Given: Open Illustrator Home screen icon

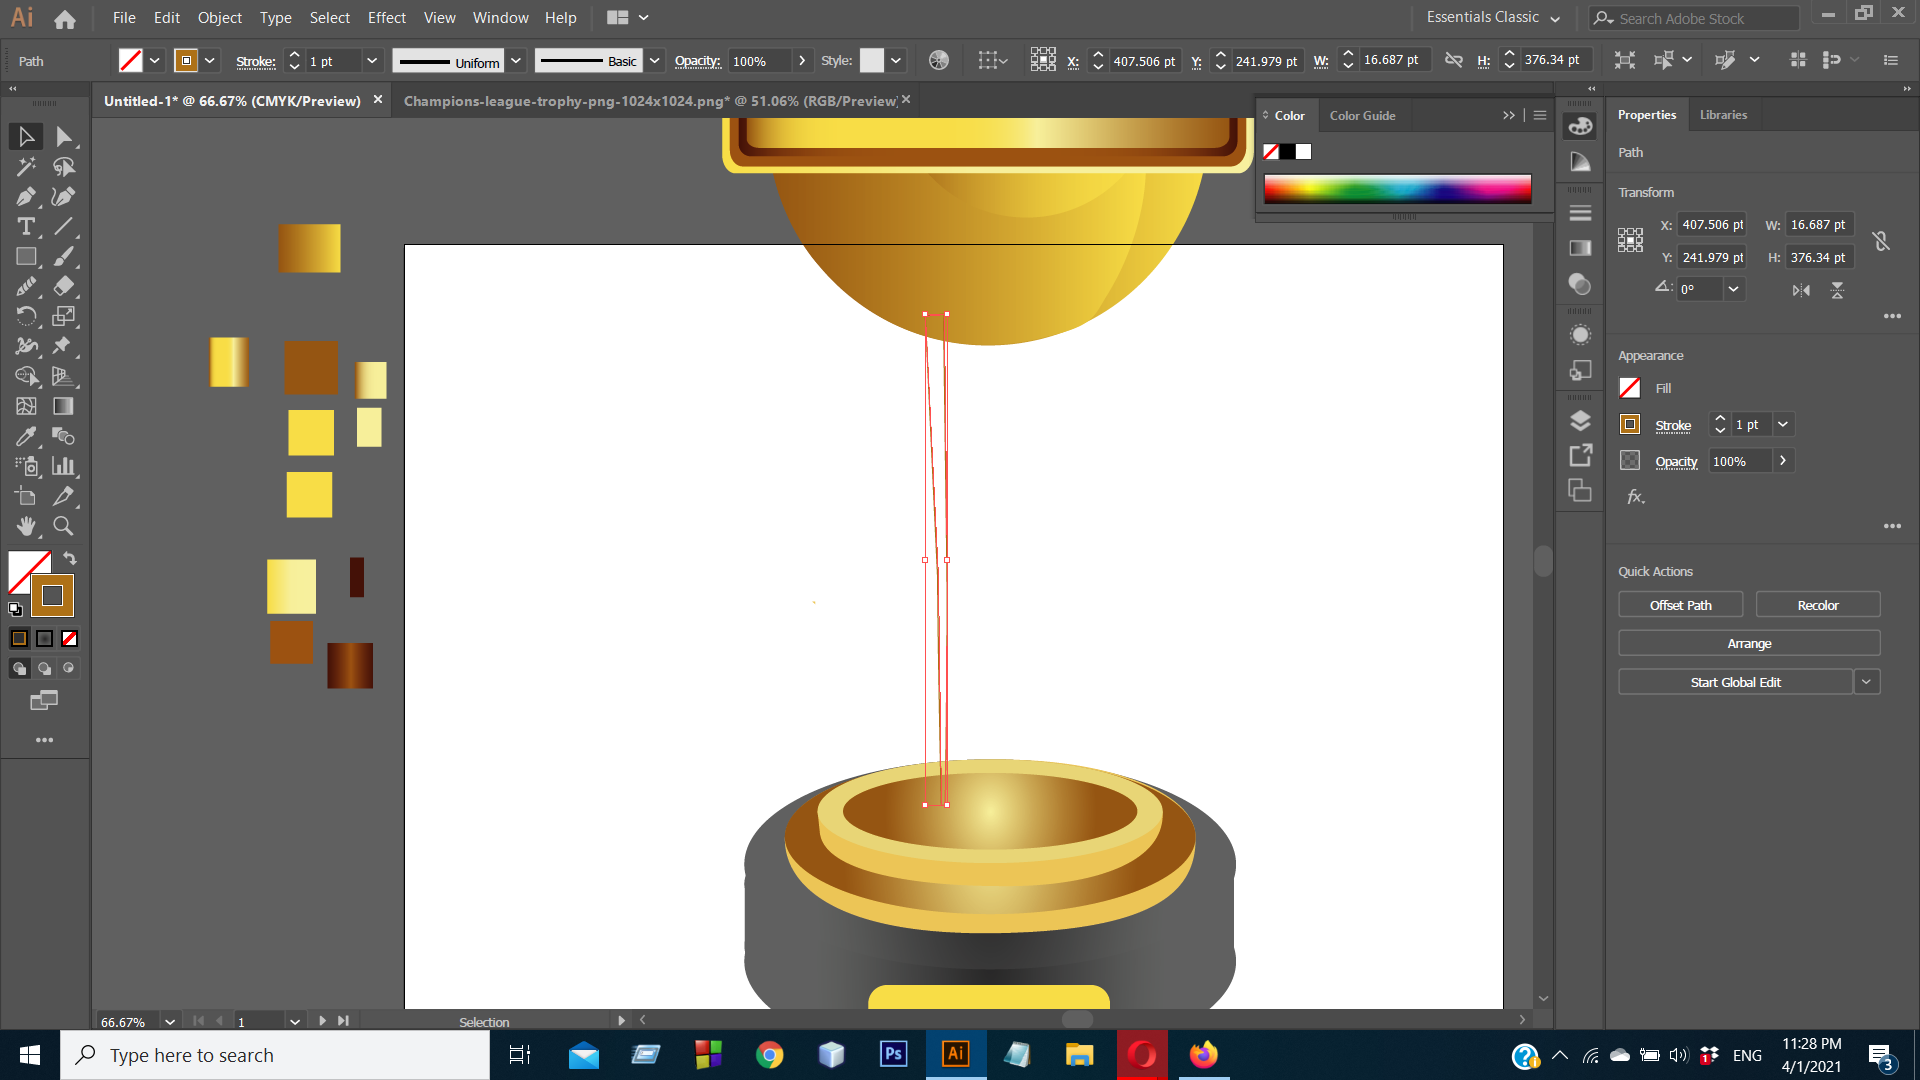Looking at the screenshot, I should 65,18.
